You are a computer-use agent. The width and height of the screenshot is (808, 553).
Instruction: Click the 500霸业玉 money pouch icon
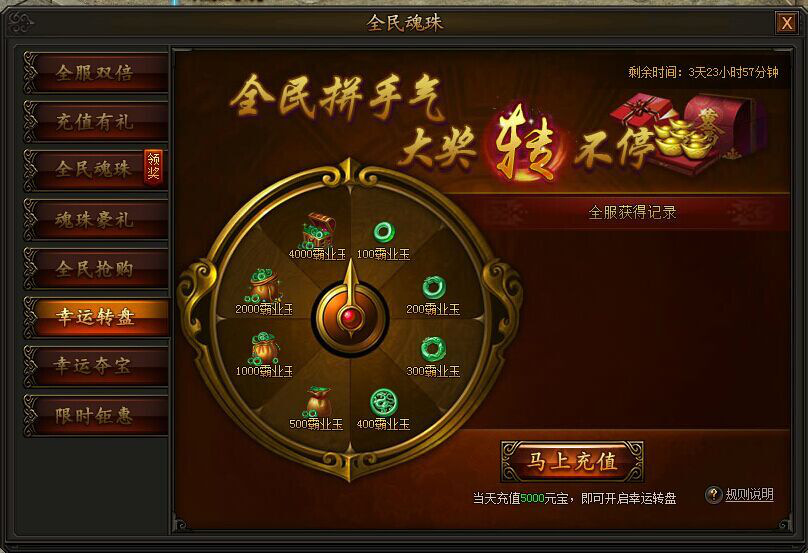(x=318, y=401)
